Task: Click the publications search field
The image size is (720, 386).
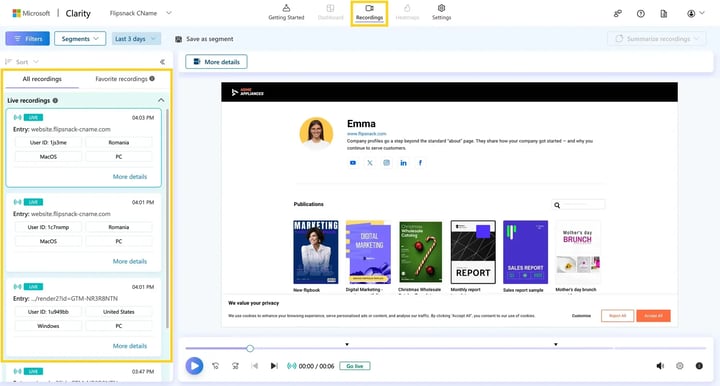Action: (579, 205)
